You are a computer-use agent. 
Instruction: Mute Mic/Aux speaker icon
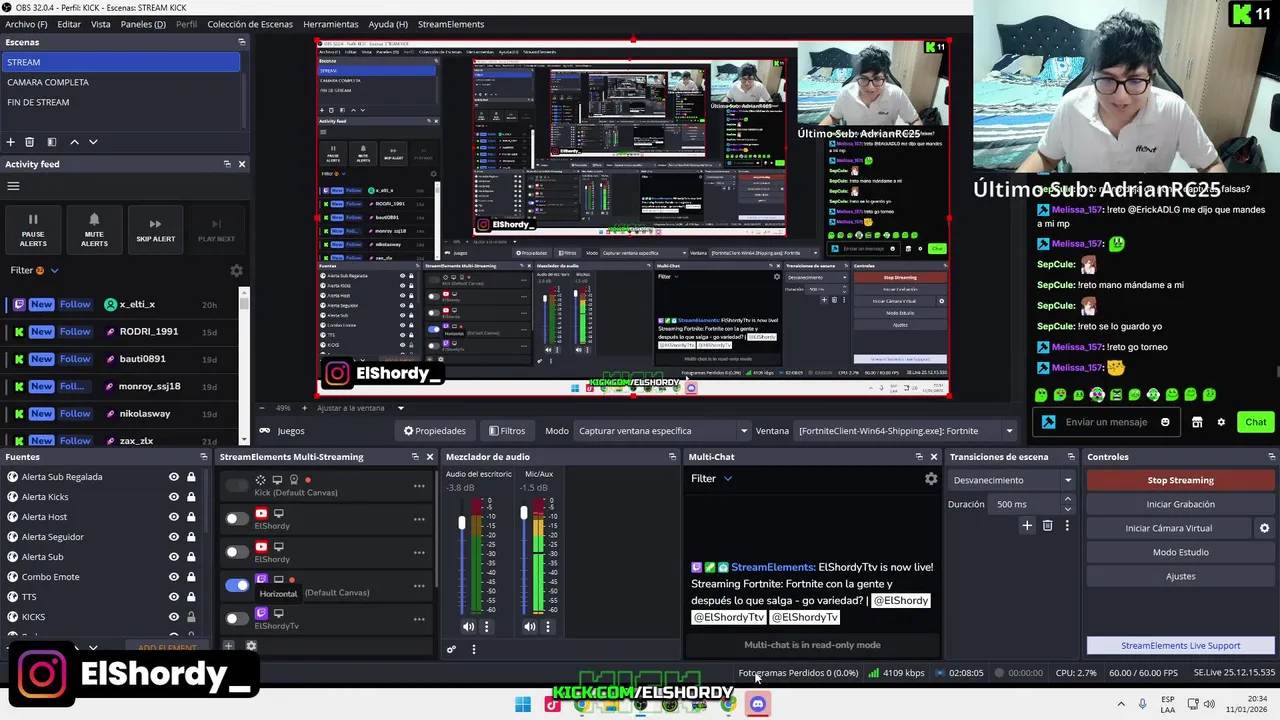point(529,627)
